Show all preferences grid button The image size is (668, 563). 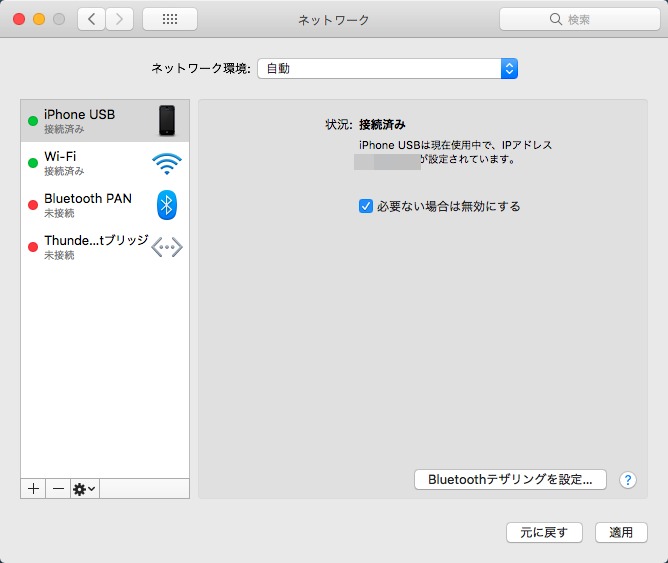(x=170, y=19)
